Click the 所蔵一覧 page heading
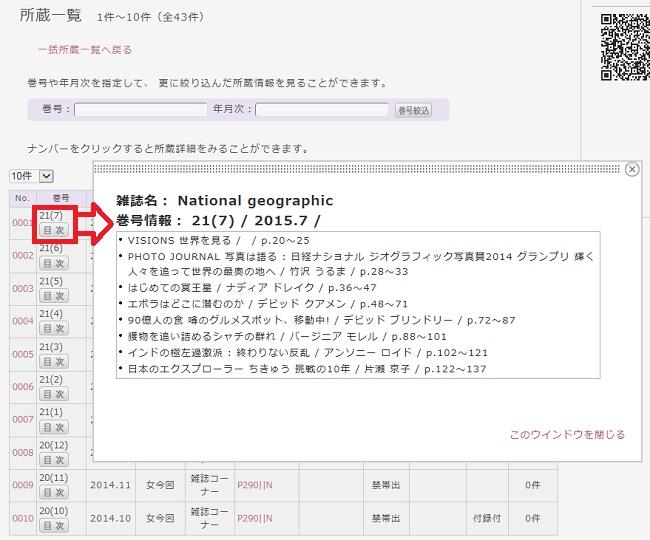This screenshot has width=650, height=540. (x=51, y=16)
